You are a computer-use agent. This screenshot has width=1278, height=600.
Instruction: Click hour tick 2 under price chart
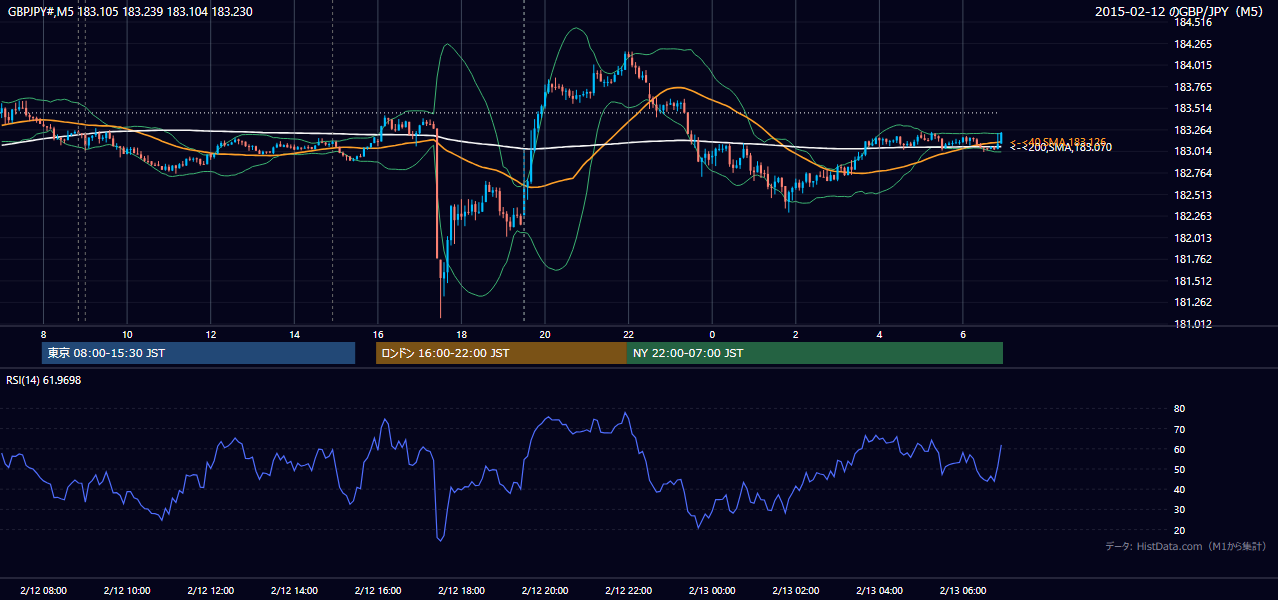tap(795, 334)
